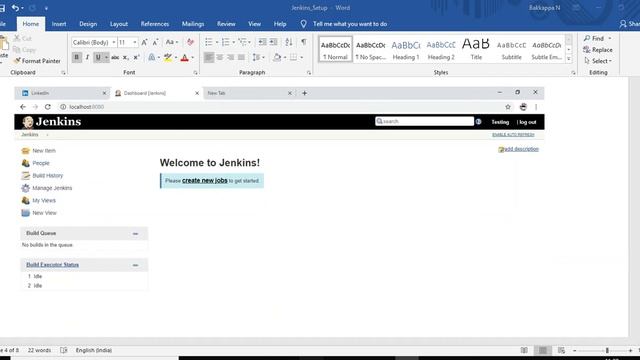Image resolution: width=640 pixels, height=360 pixels.
Task: Click the Numbering list icon
Action: coord(225,42)
